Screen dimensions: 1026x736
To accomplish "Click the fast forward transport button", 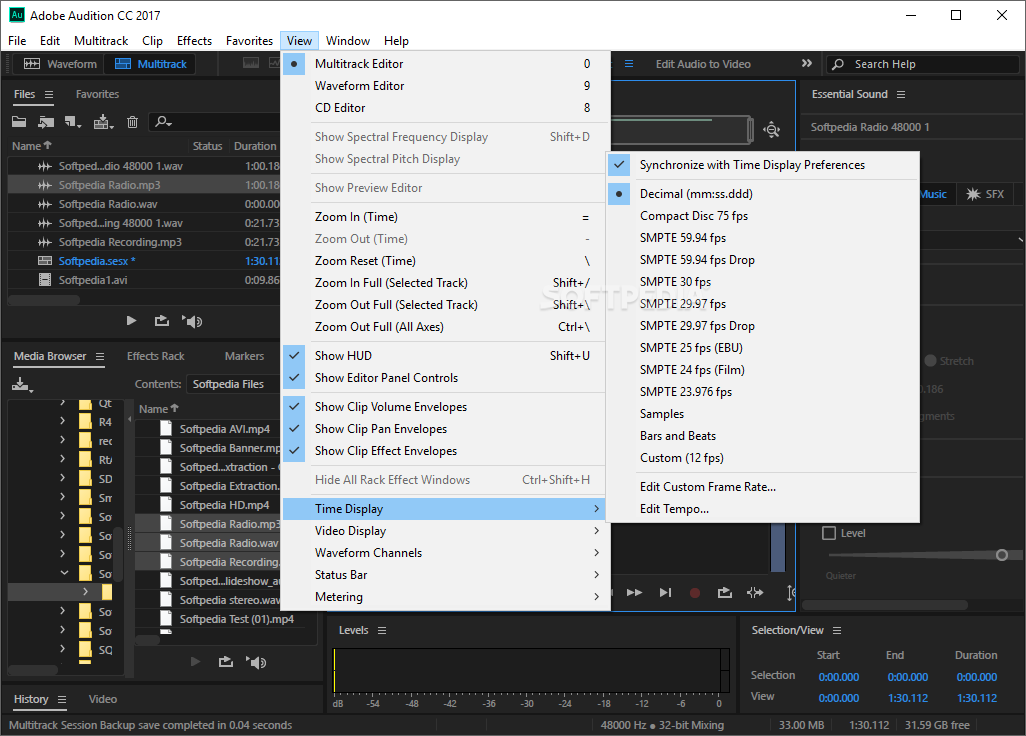I will [634, 593].
